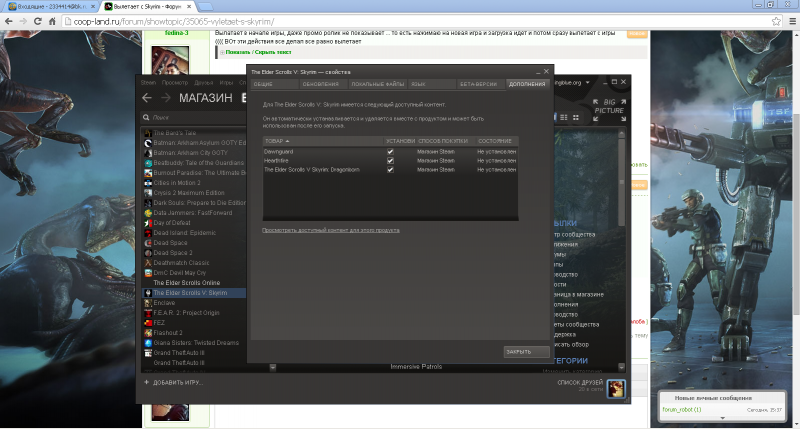The width and height of the screenshot is (800, 429).
Task: Click the Steam forward arrow
Action: pyautogui.click(x=166, y=98)
